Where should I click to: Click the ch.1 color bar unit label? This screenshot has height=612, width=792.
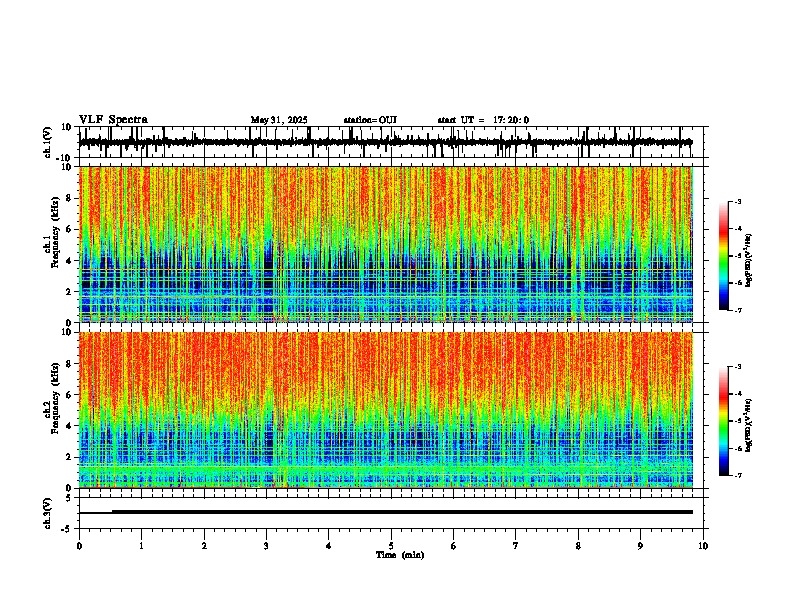(748, 261)
